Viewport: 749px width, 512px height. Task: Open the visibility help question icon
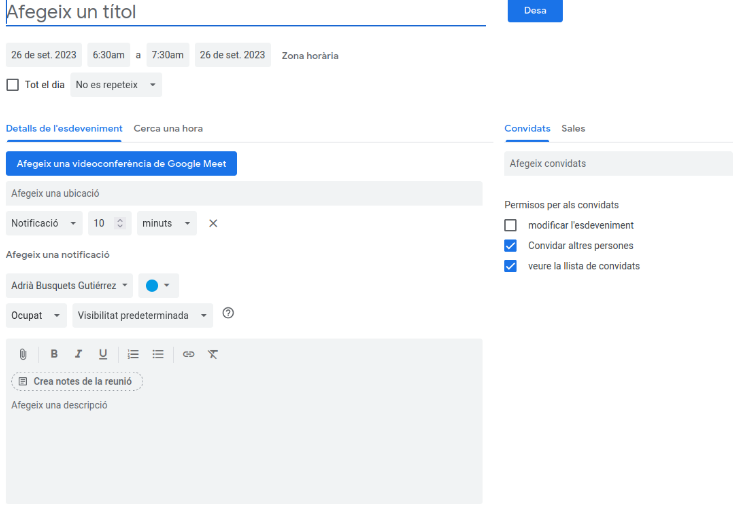pos(228,313)
